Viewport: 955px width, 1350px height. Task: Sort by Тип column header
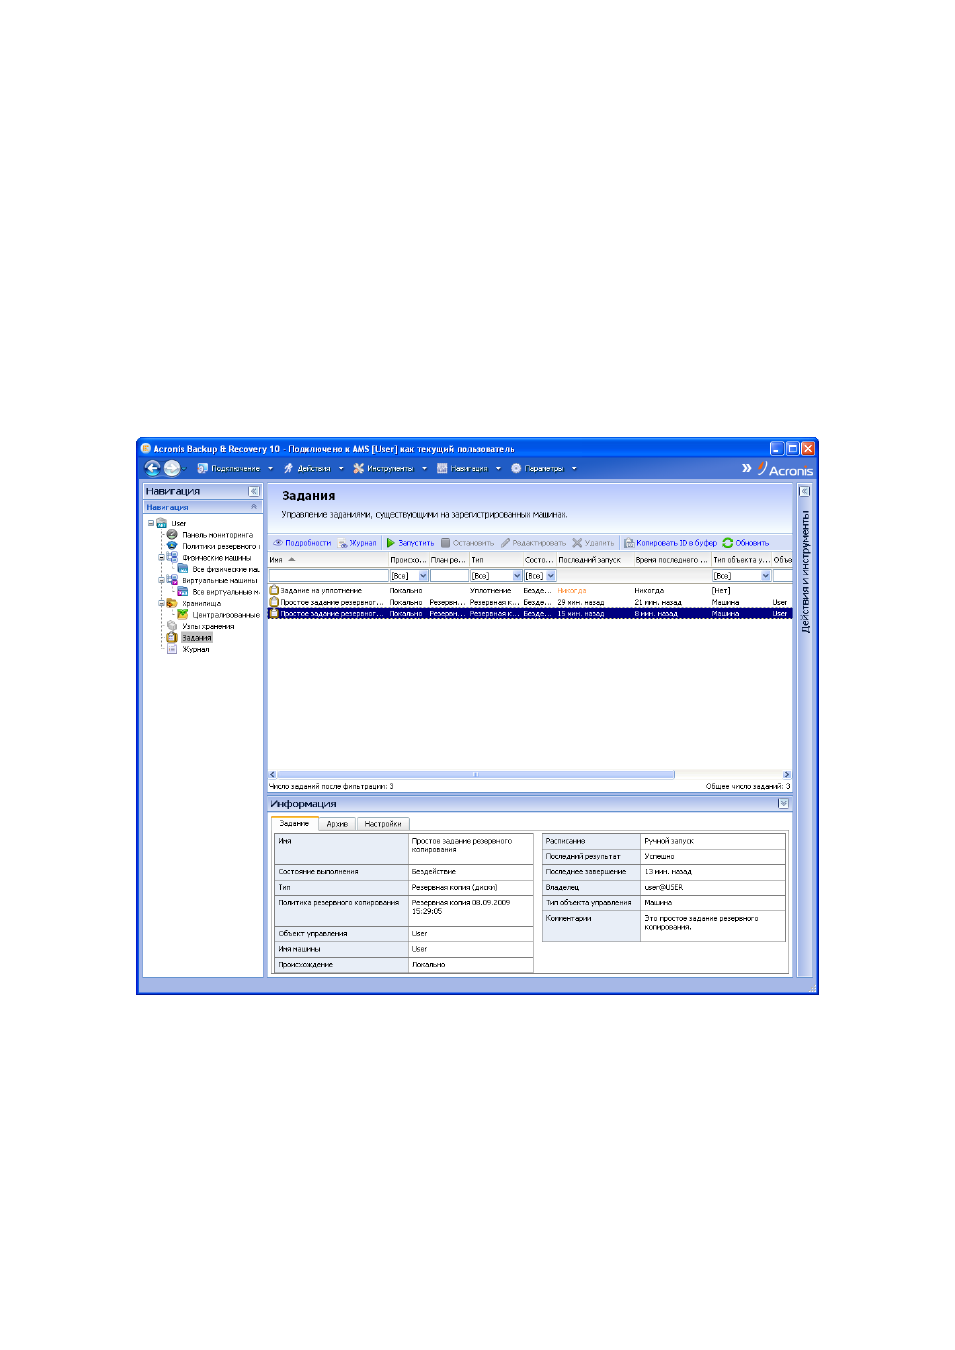click(496, 560)
